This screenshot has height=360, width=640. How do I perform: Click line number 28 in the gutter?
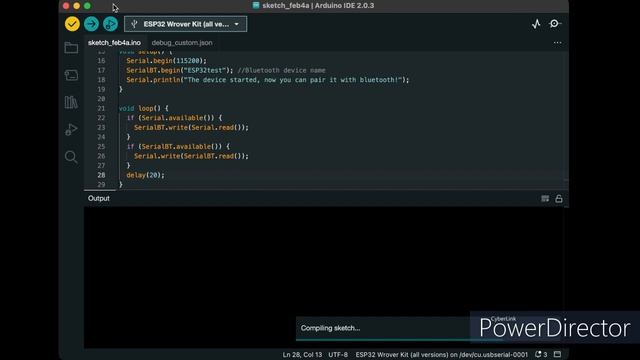(101, 175)
